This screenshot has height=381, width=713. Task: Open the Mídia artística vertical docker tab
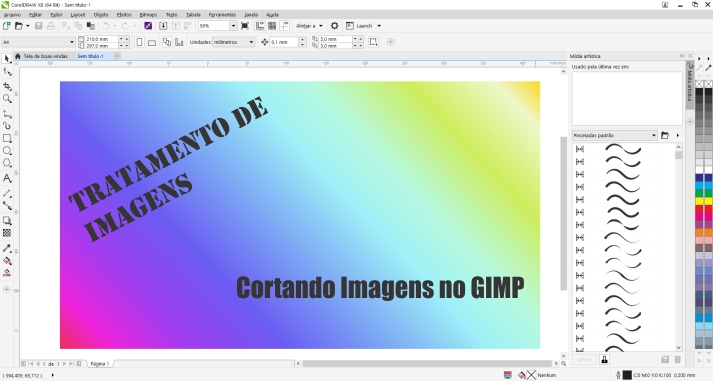[690, 84]
